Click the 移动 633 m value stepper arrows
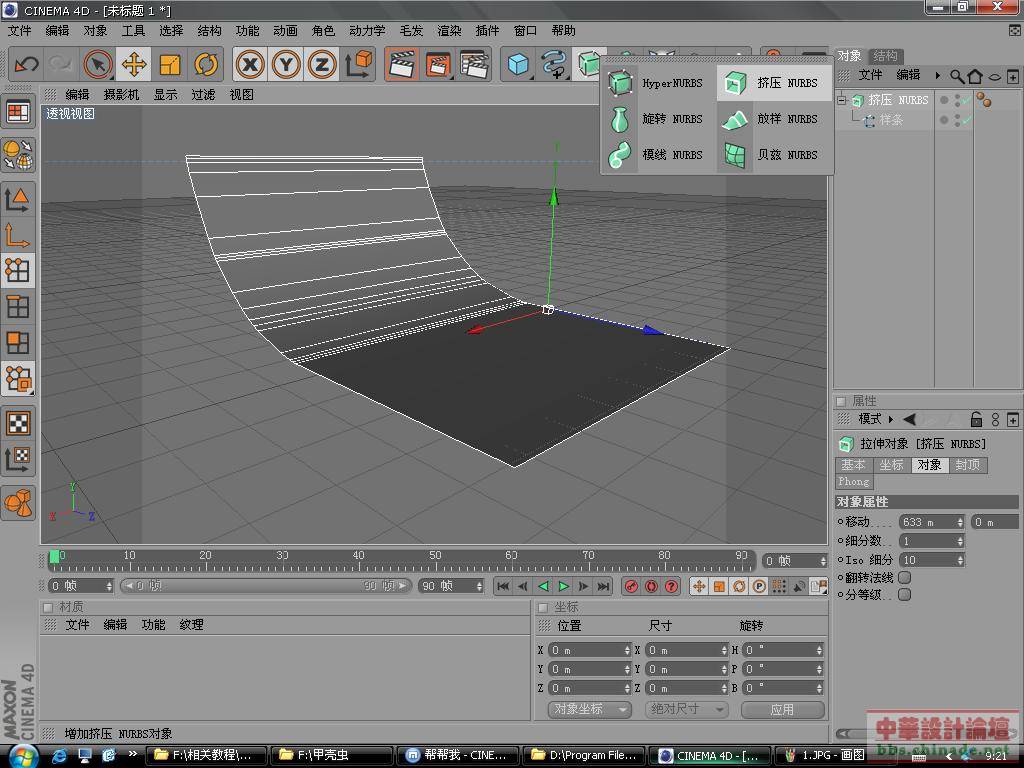Image resolution: width=1024 pixels, height=768 pixels. [x=960, y=522]
